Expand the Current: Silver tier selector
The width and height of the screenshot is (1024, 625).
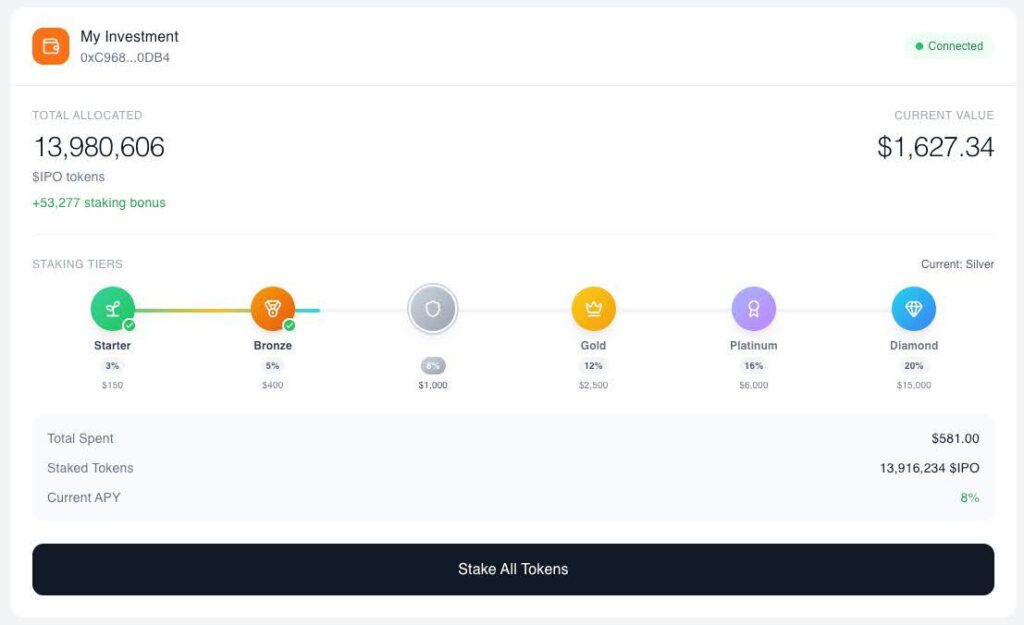coord(958,264)
